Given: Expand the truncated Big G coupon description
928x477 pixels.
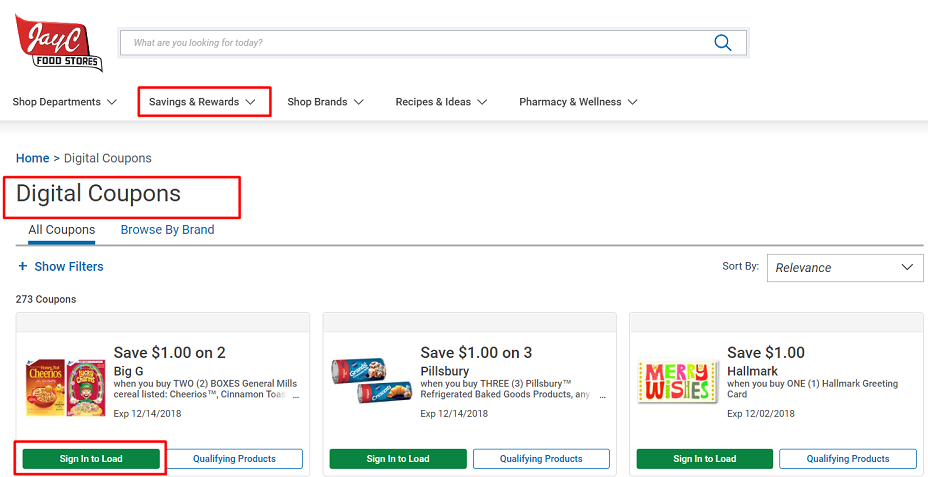Looking at the screenshot, I should [x=295, y=395].
